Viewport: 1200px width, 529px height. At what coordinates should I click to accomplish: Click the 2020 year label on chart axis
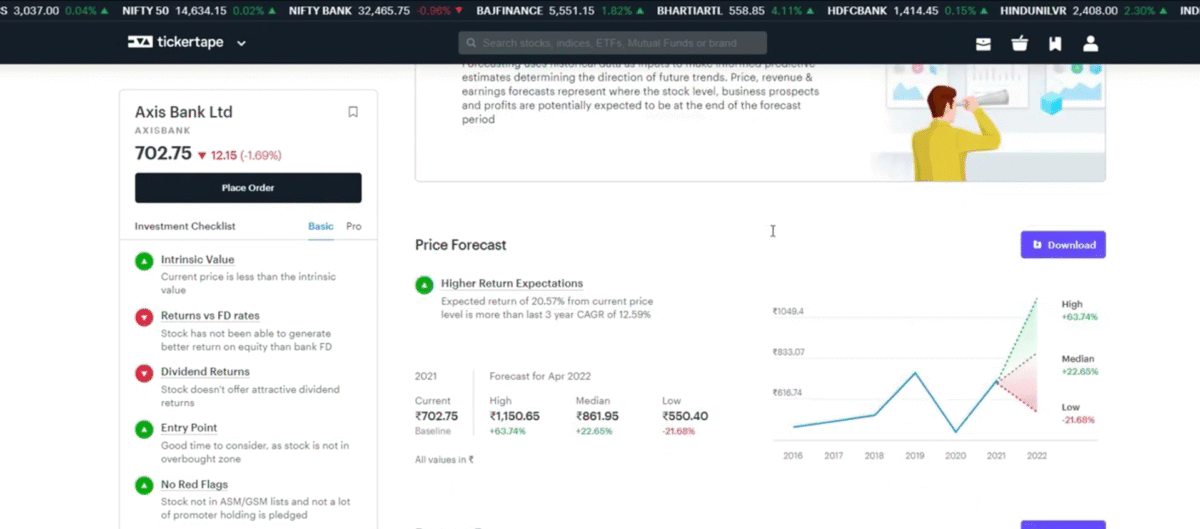pyautogui.click(x=955, y=455)
